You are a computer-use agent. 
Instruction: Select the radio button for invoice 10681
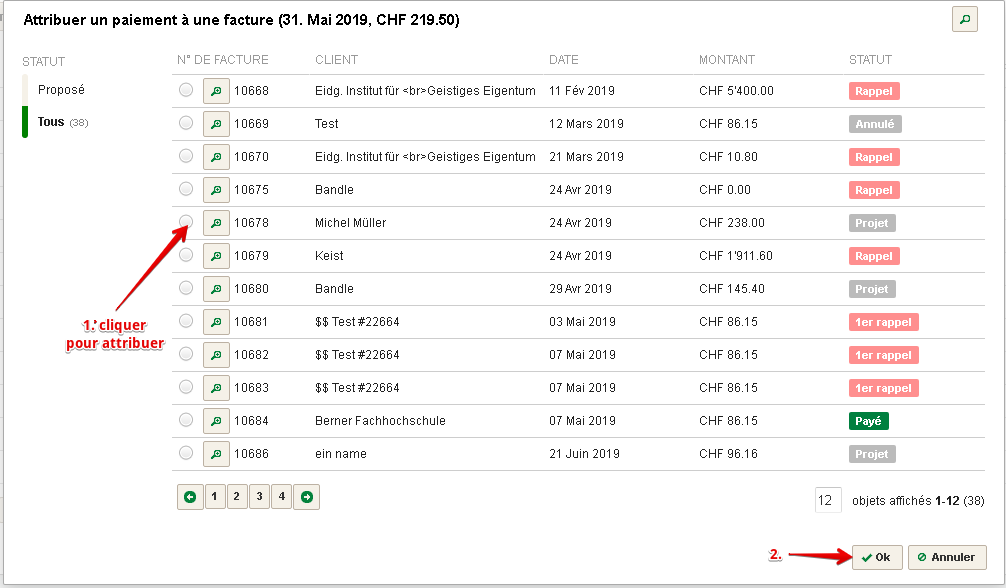coord(186,320)
